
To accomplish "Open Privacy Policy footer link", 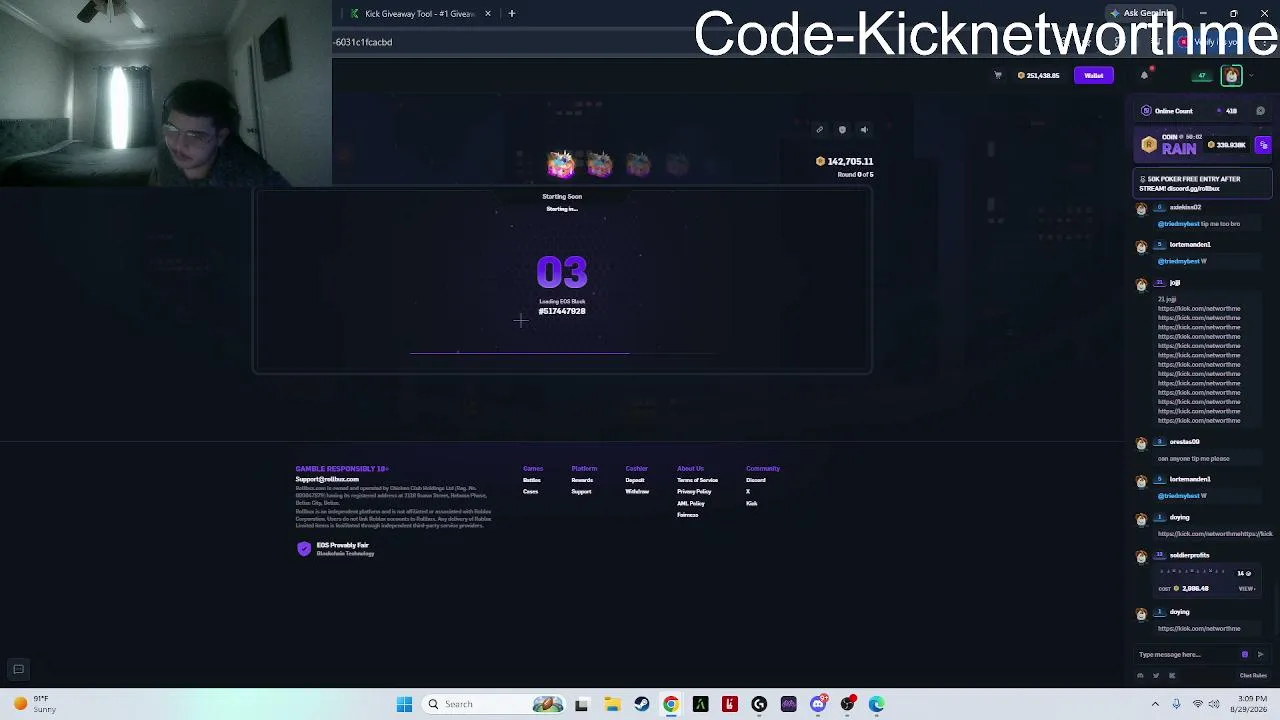I will point(694,491).
